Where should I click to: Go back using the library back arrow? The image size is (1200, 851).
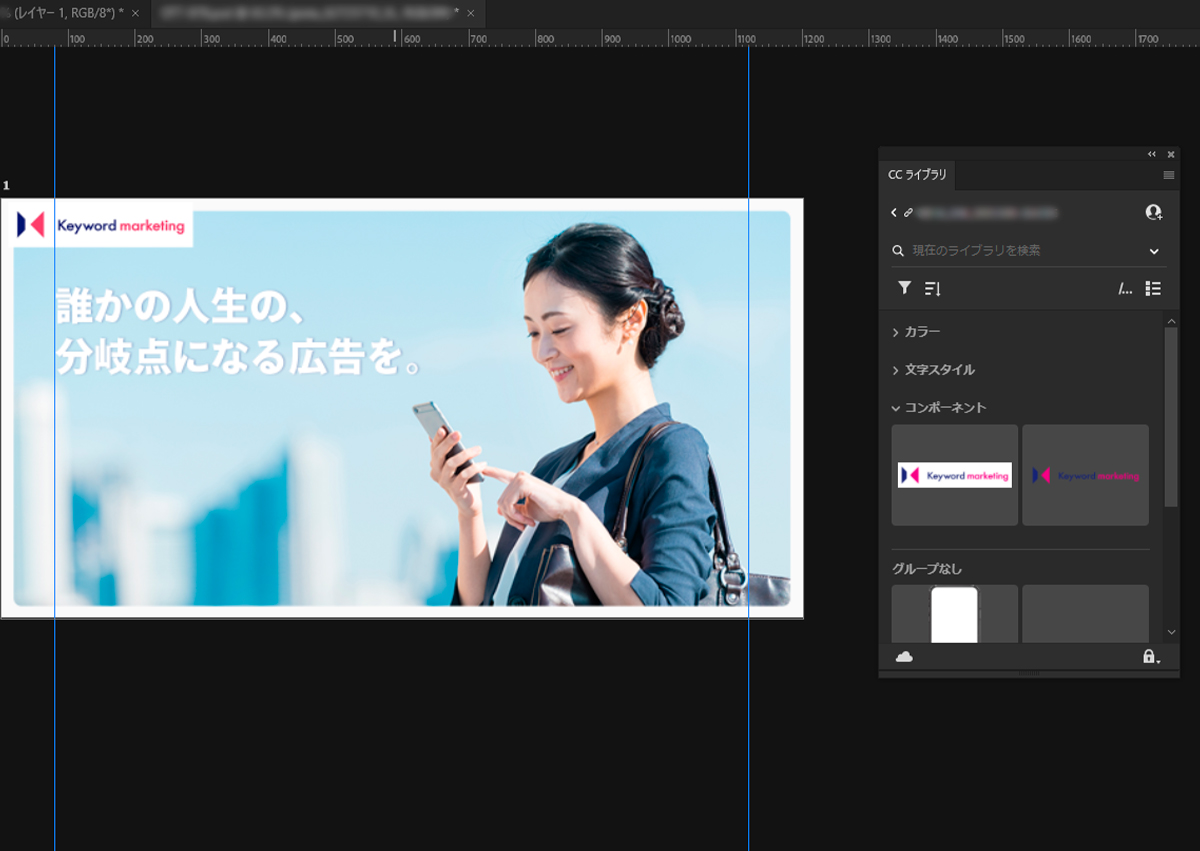coord(894,213)
